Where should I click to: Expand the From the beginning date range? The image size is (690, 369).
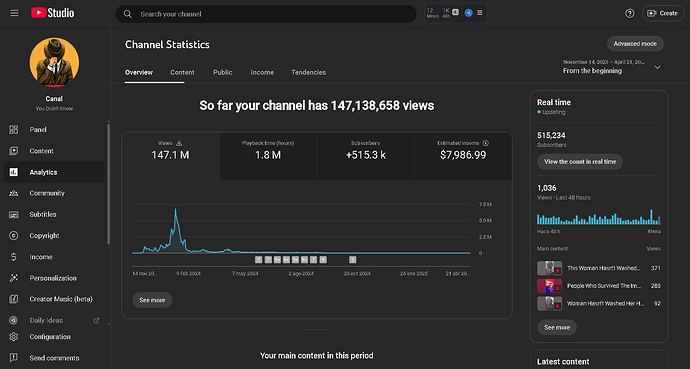(x=612, y=67)
